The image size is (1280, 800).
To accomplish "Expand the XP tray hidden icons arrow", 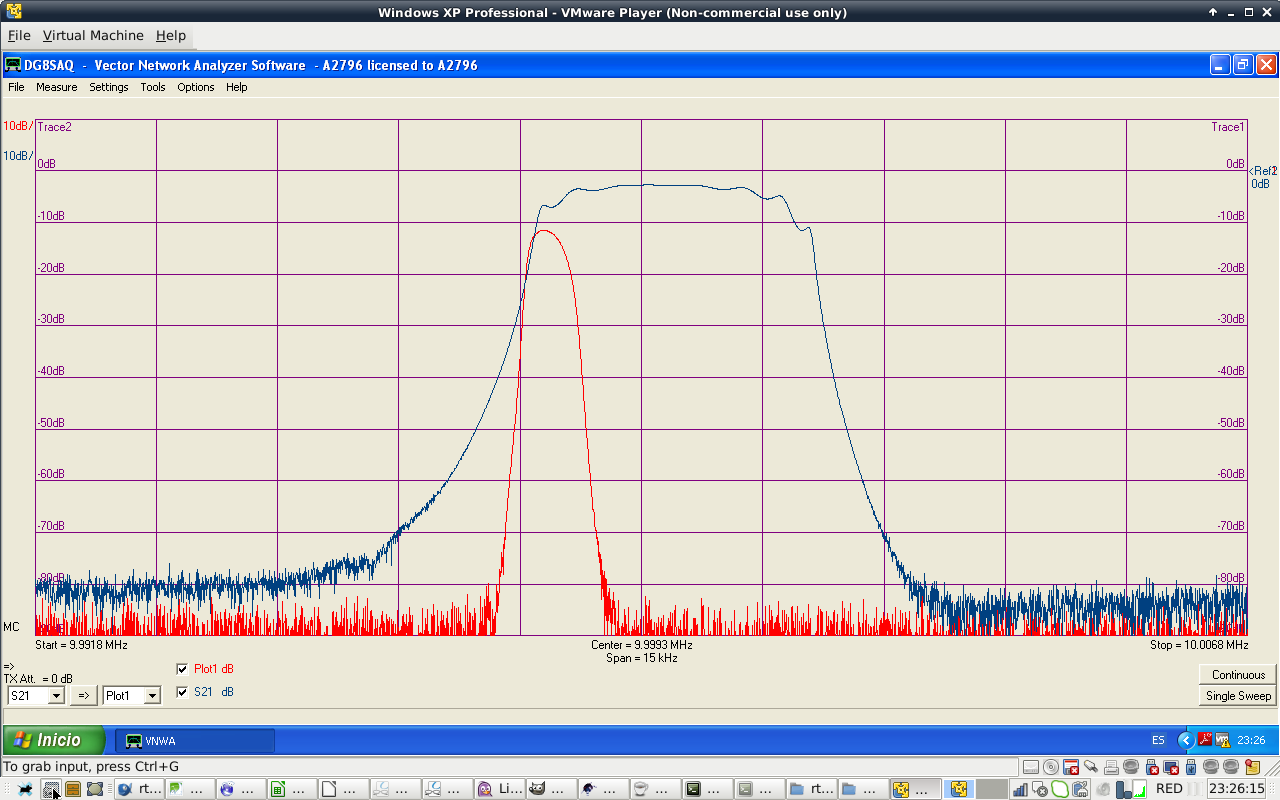I will [x=1186, y=740].
